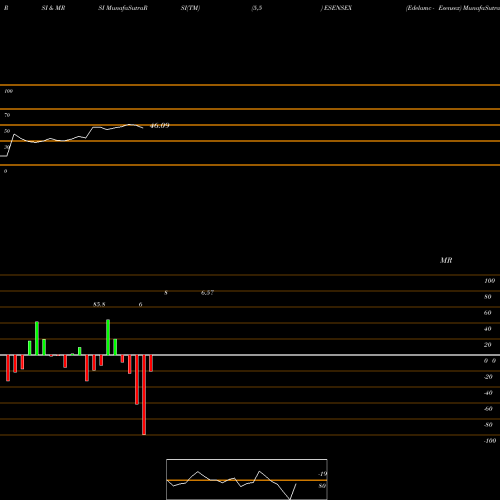This screenshot has width=500, height=500.
Task: Click the 20 label on MR axis
Action: (x=487, y=345)
